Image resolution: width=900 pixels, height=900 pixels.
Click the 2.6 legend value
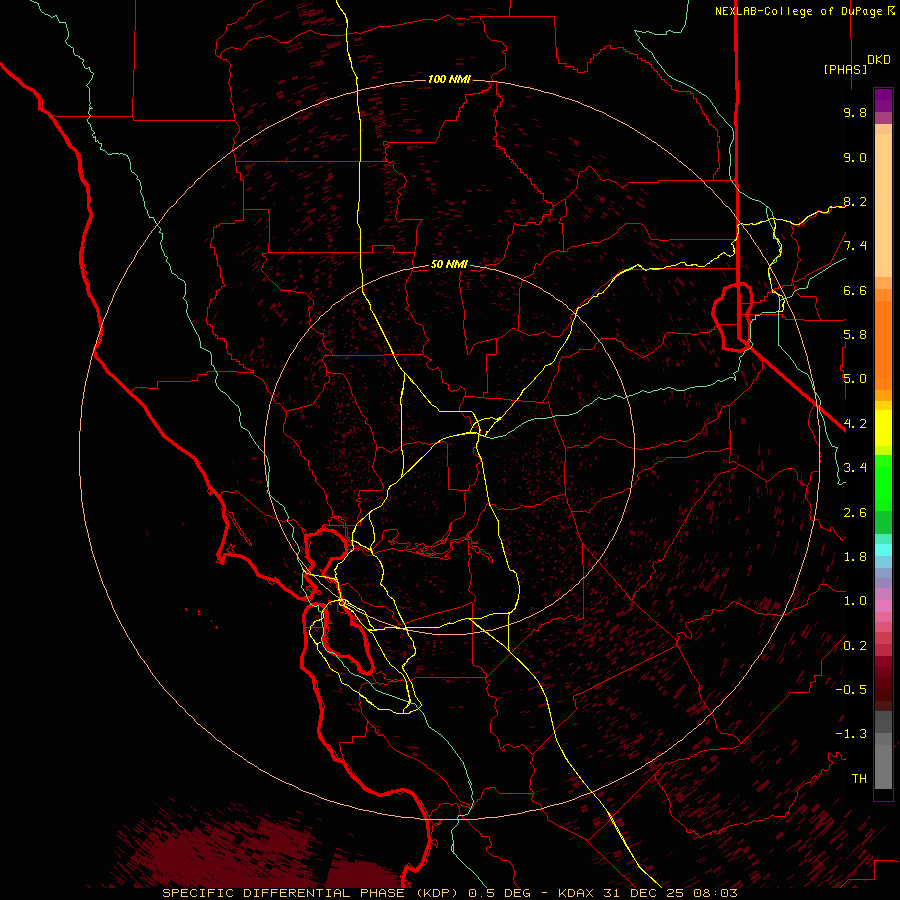click(855, 513)
